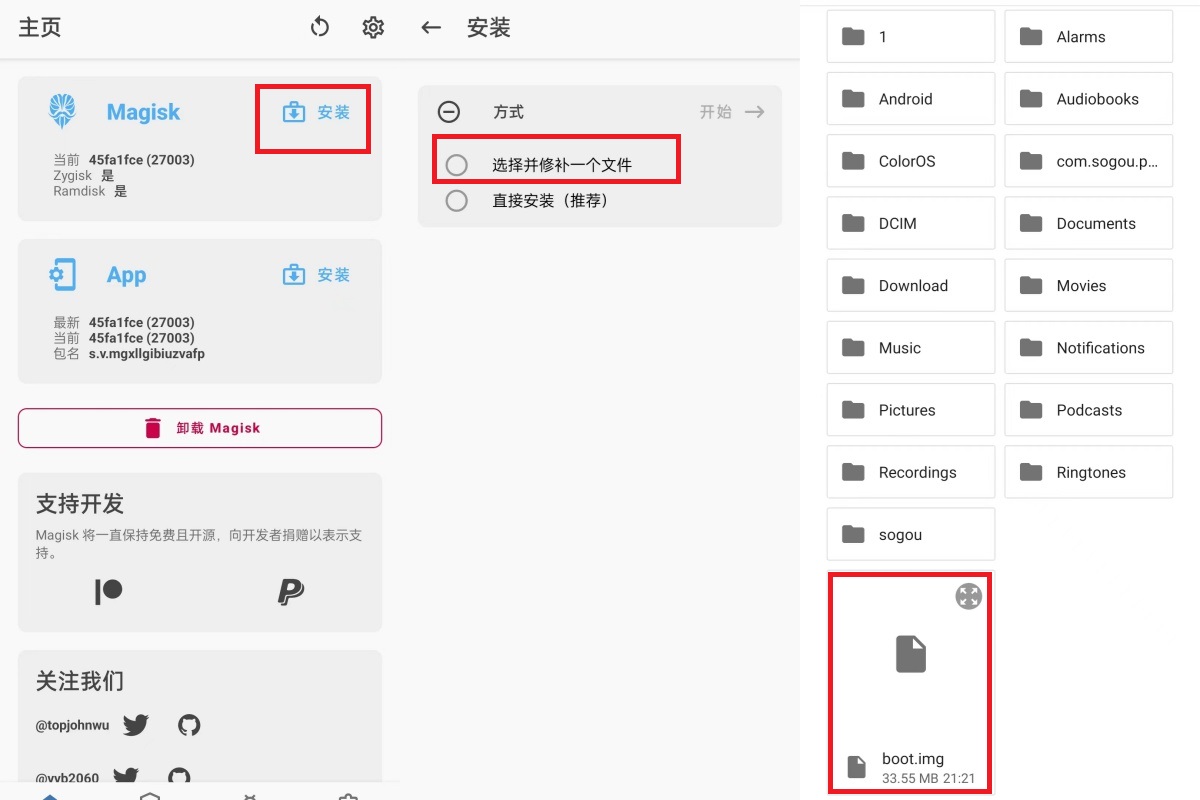
Task: Expand boot.img preview with the corner icon
Action: point(968,597)
